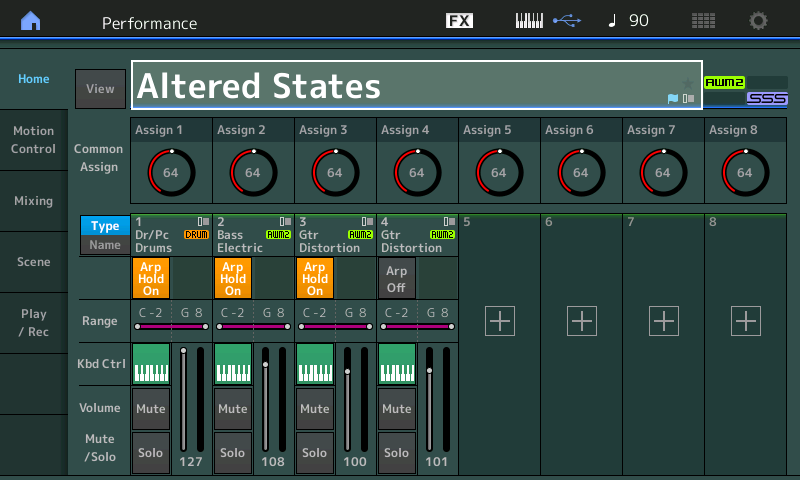This screenshot has height=480, width=800.
Task: Click the SSS badge beside performance name
Action: point(767,98)
